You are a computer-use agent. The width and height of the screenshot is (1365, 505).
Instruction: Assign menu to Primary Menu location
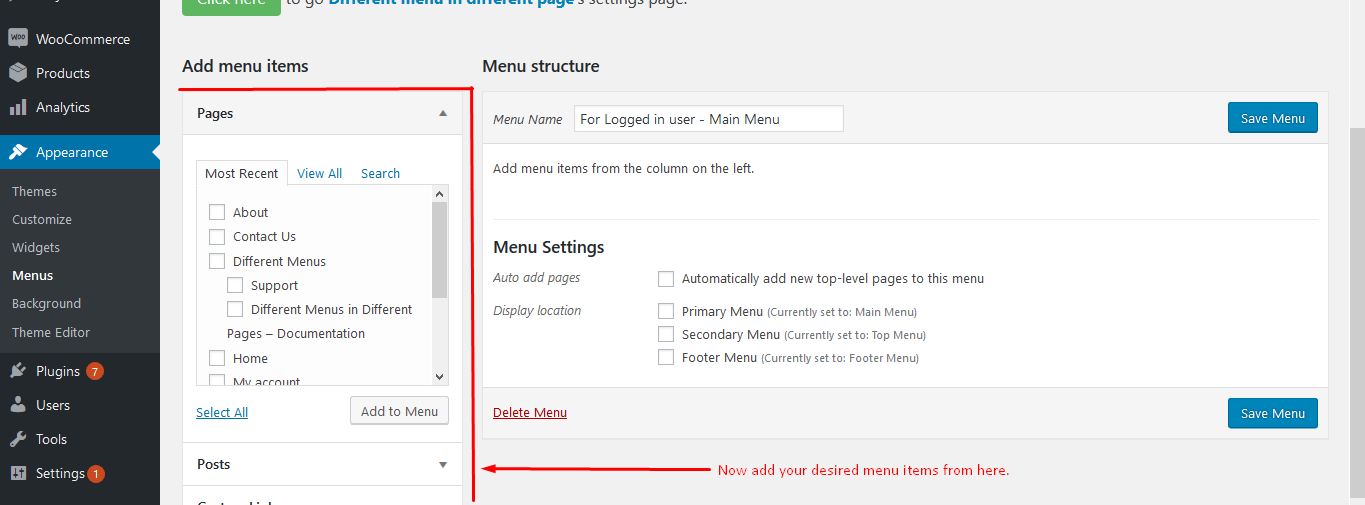click(666, 311)
